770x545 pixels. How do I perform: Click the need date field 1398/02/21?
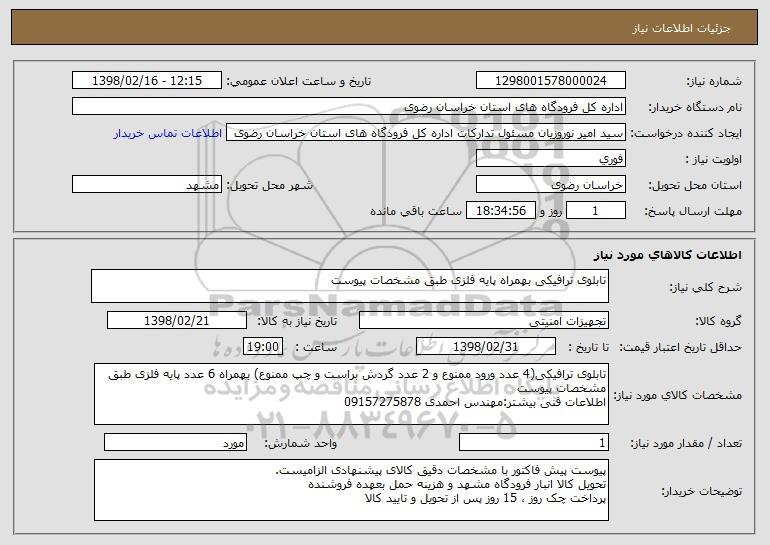[x=177, y=321]
